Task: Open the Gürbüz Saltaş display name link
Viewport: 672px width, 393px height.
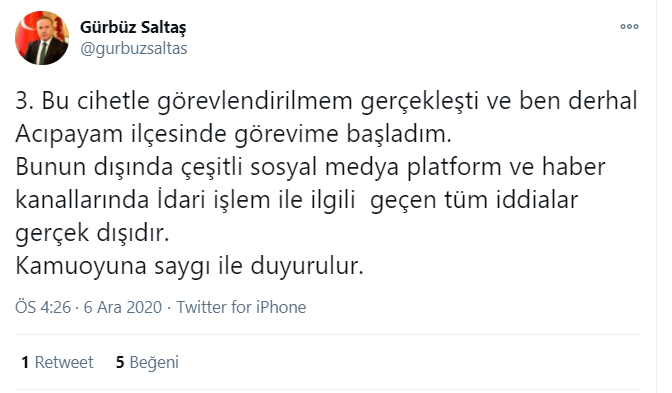Action: (x=133, y=27)
